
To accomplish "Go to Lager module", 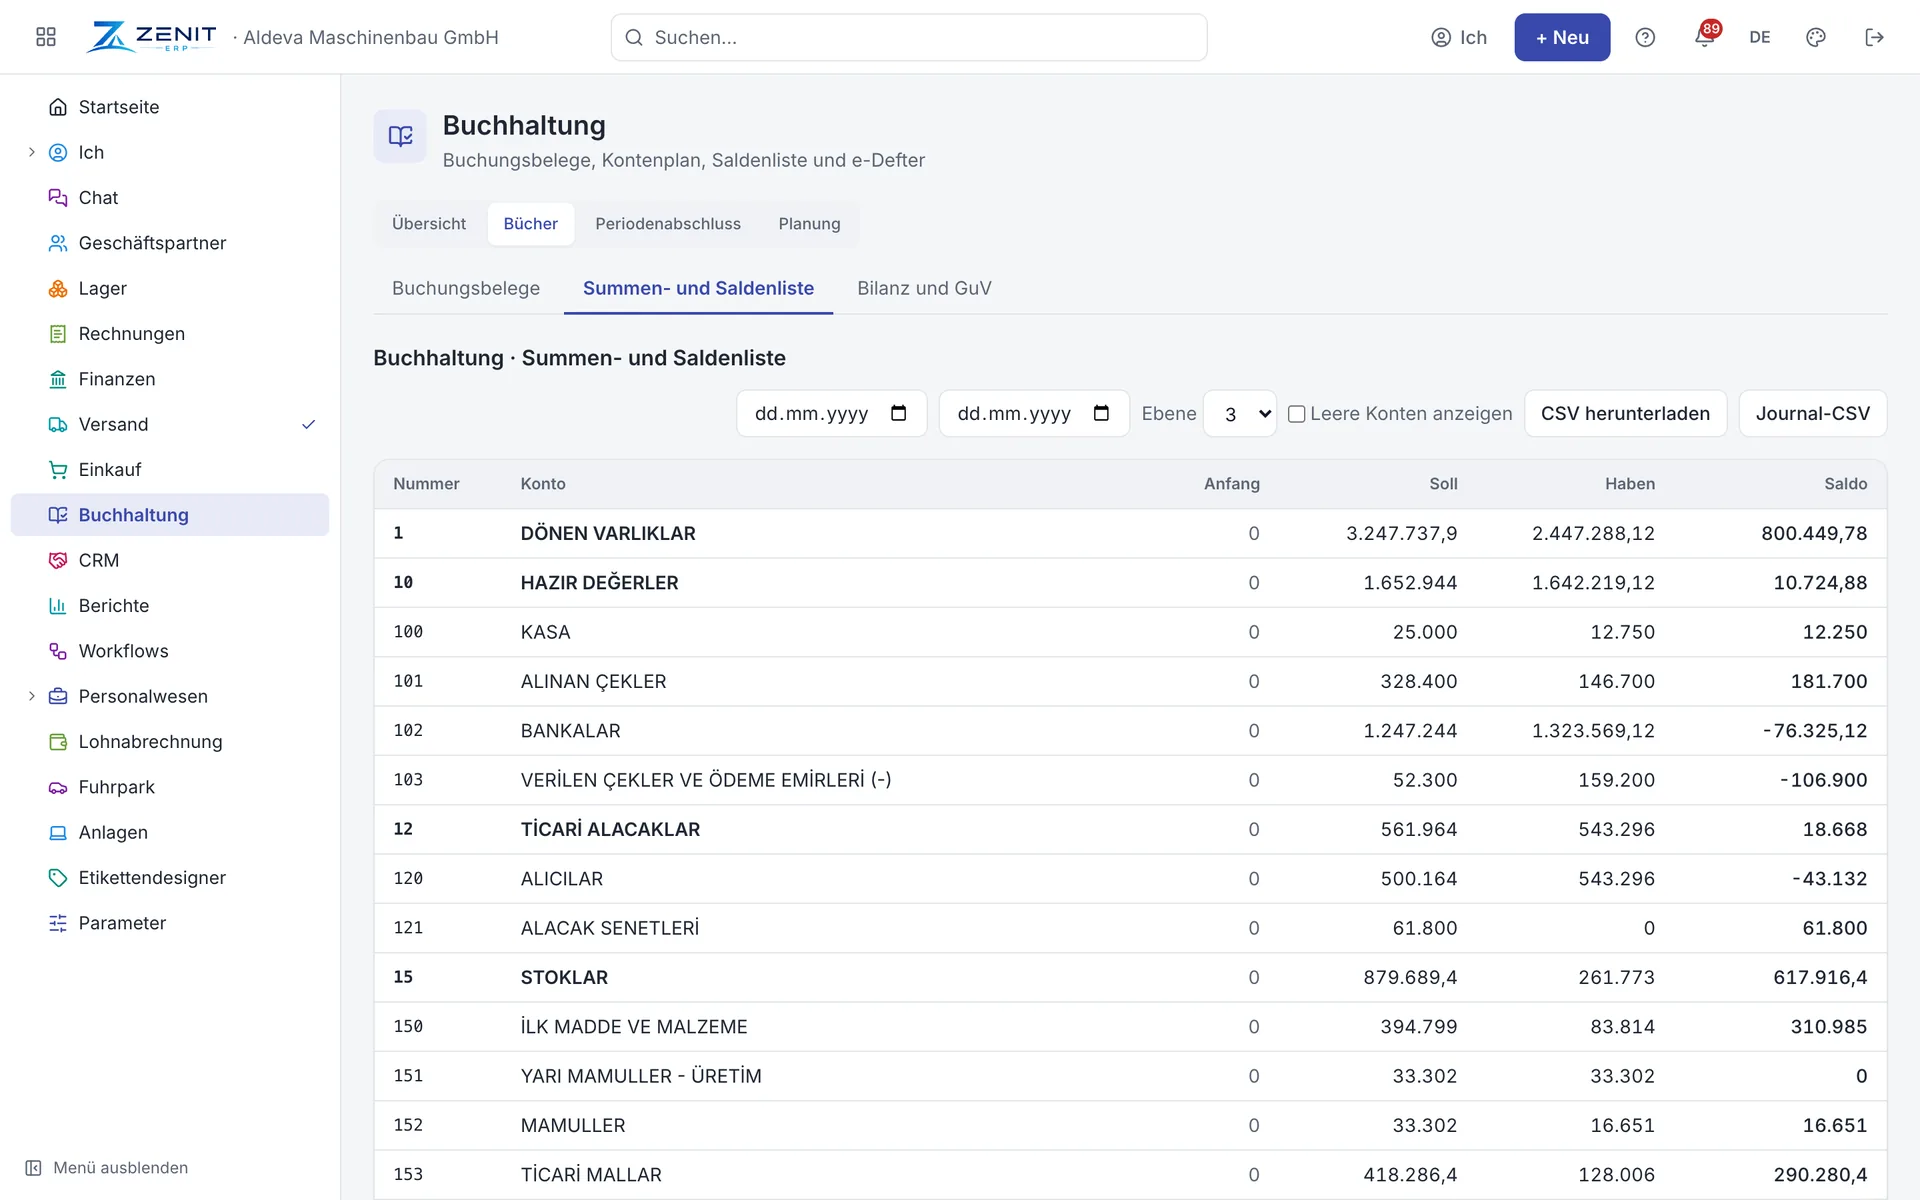I will (170, 288).
